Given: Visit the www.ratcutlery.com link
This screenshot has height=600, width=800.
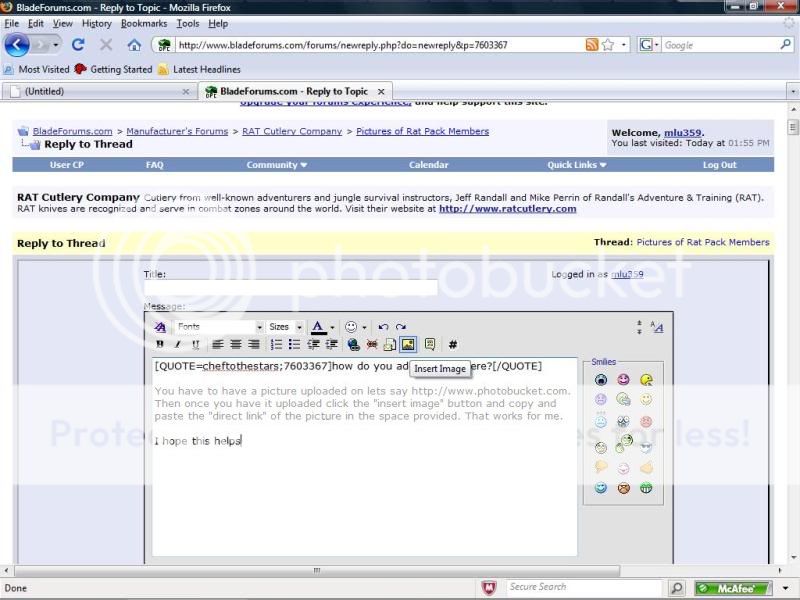Looking at the screenshot, I should click(x=508, y=209).
